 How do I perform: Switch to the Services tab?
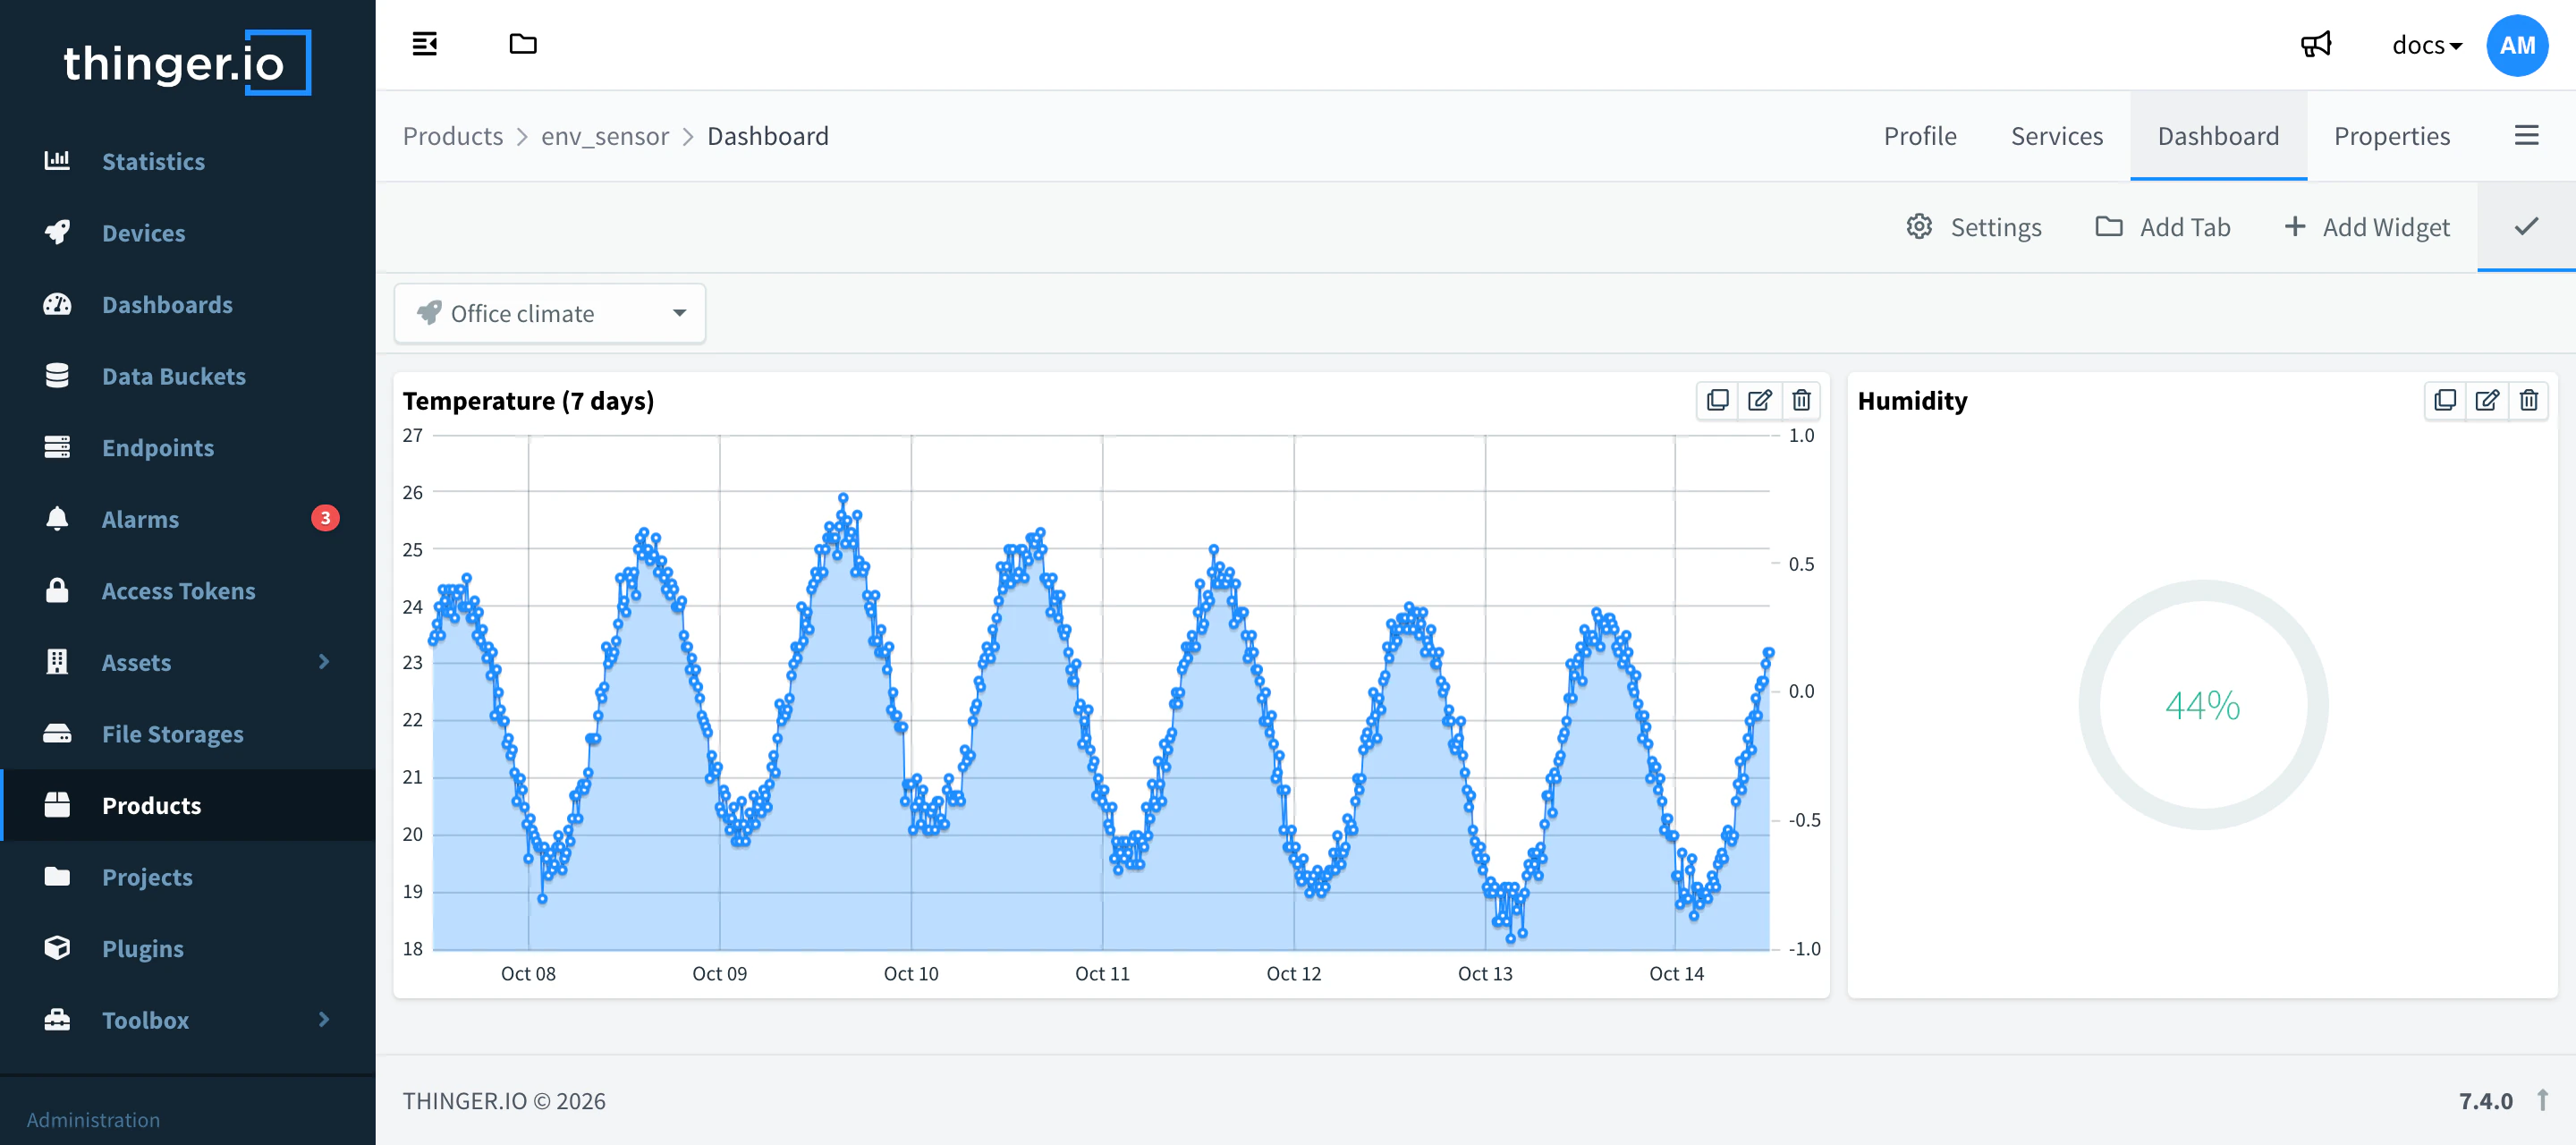click(2056, 136)
